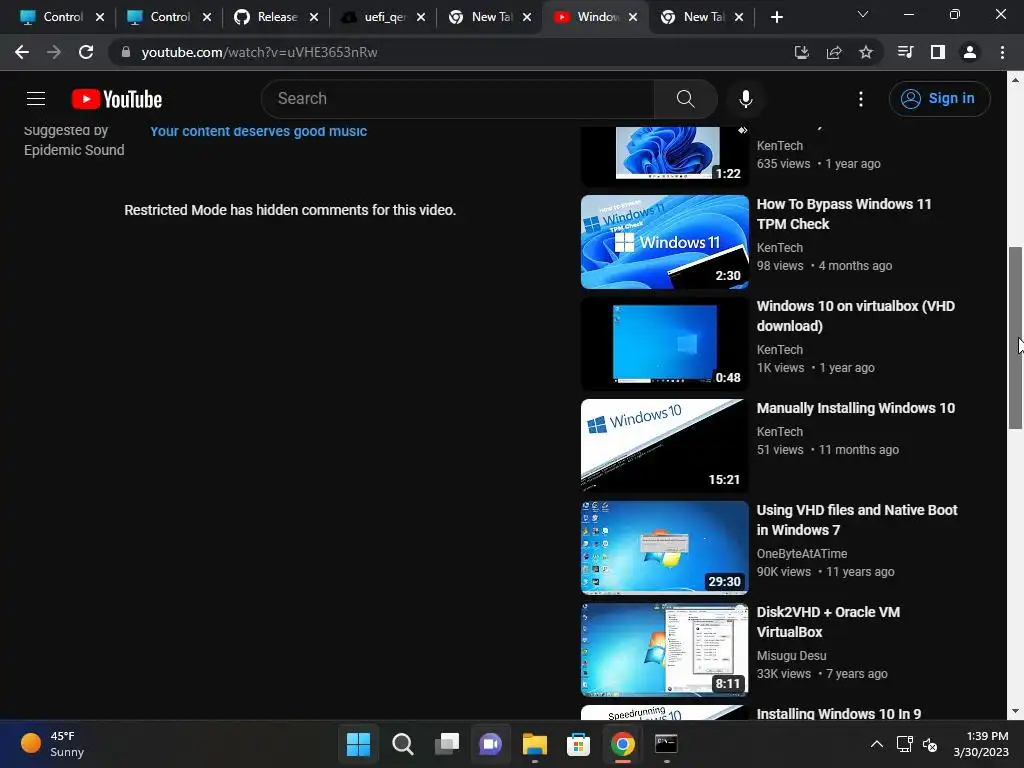Open Task View on the taskbar
Image resolution: width=1024 pixels, height=768 pixels.
(x=447, y=744)
